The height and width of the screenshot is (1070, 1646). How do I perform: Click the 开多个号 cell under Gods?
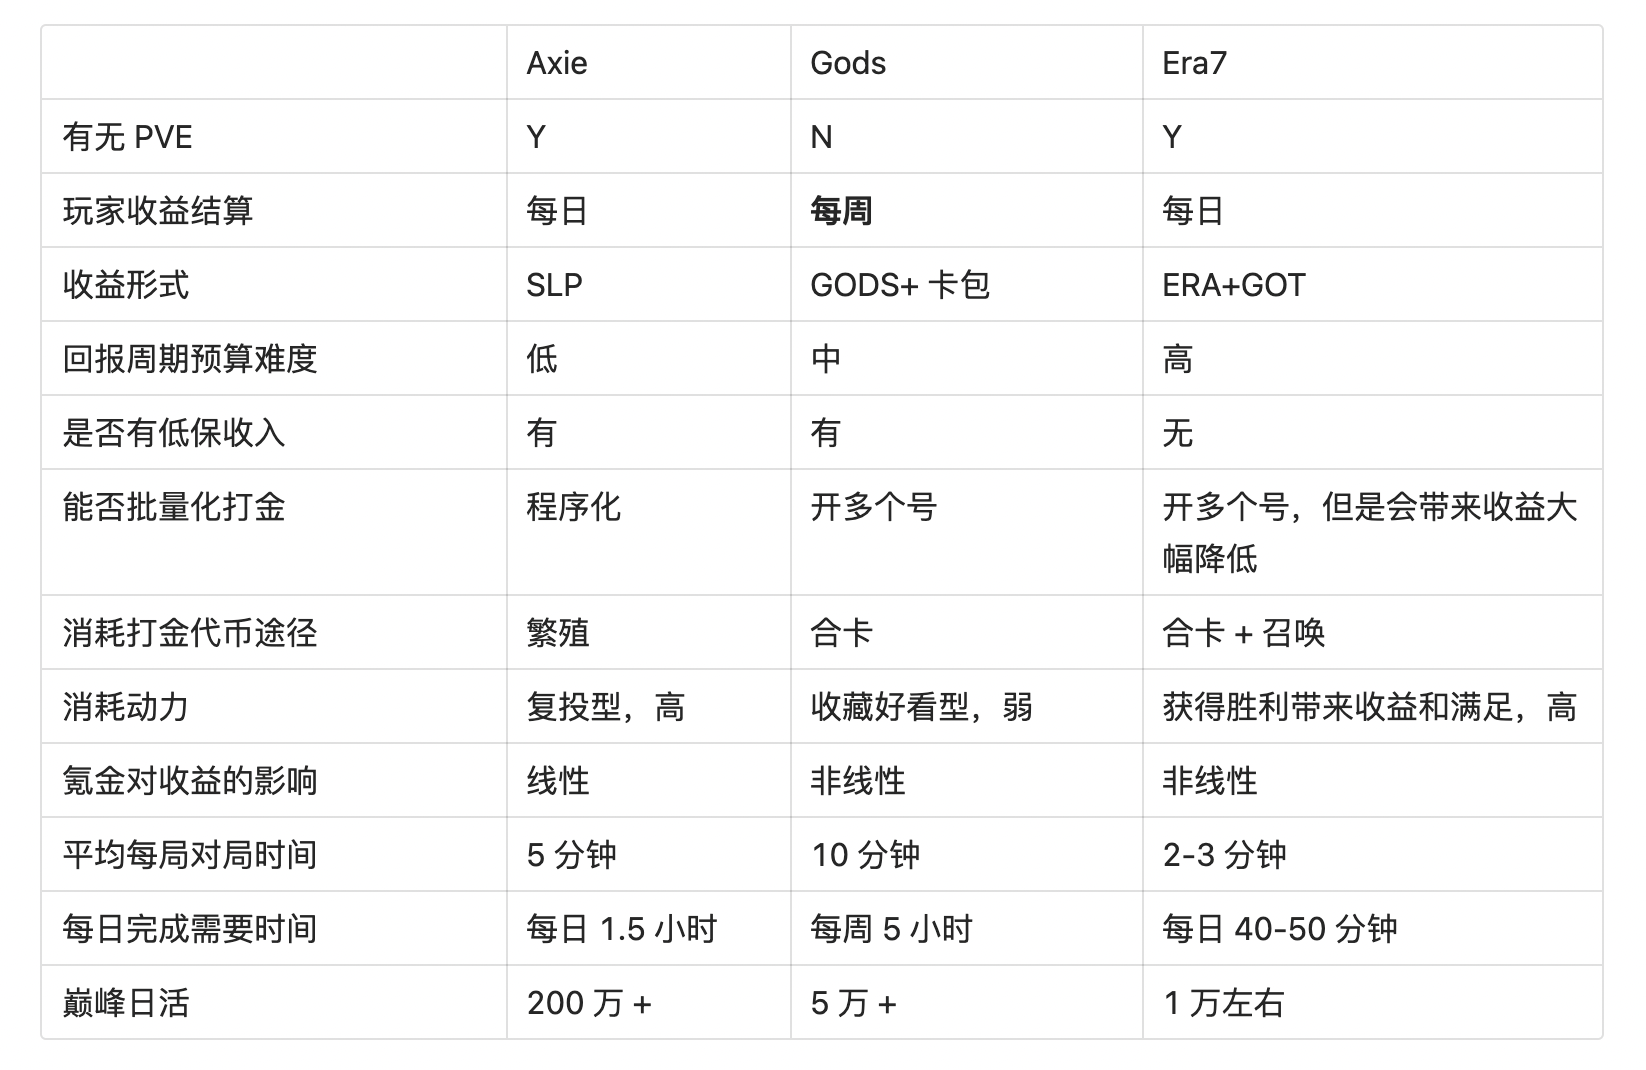(873, 507)
